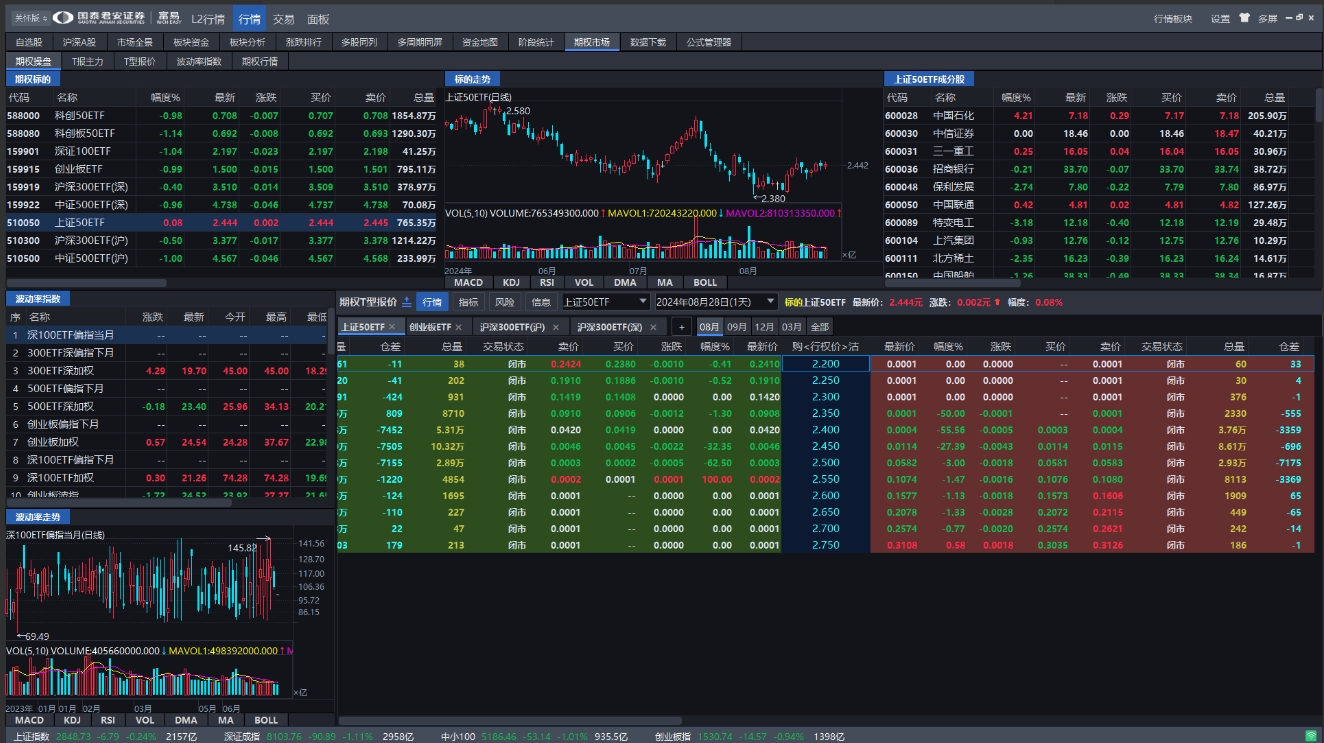Select RSI indicator under 波动率走势 chart

coord(108,720)
